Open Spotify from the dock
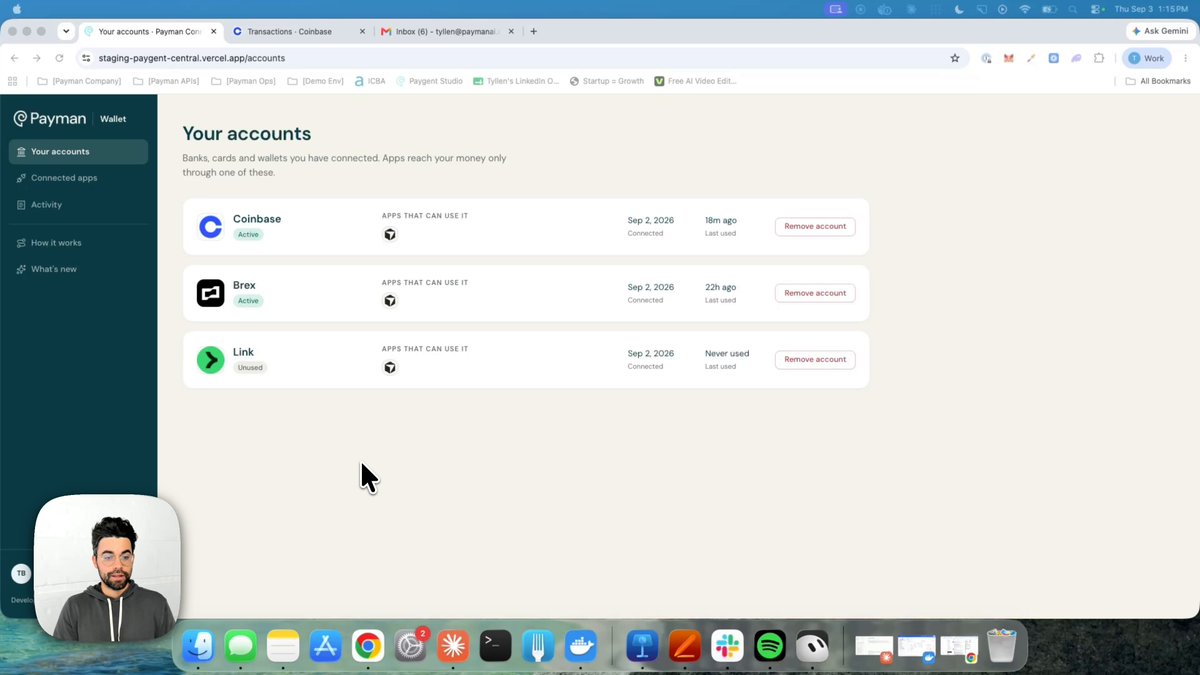 [770, 646]
